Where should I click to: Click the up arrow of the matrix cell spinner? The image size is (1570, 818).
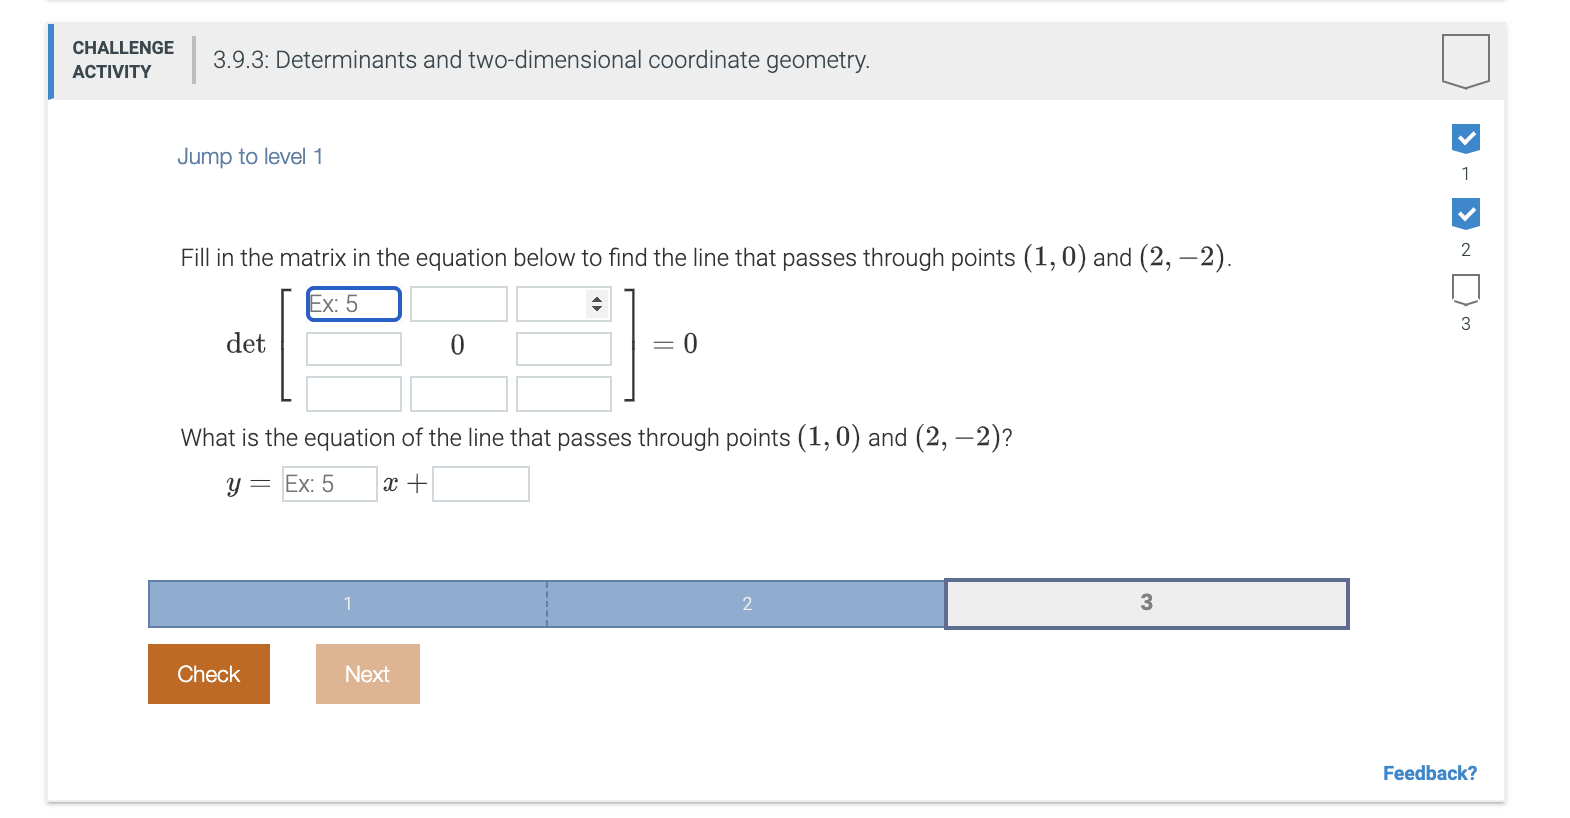click(596, 298)
